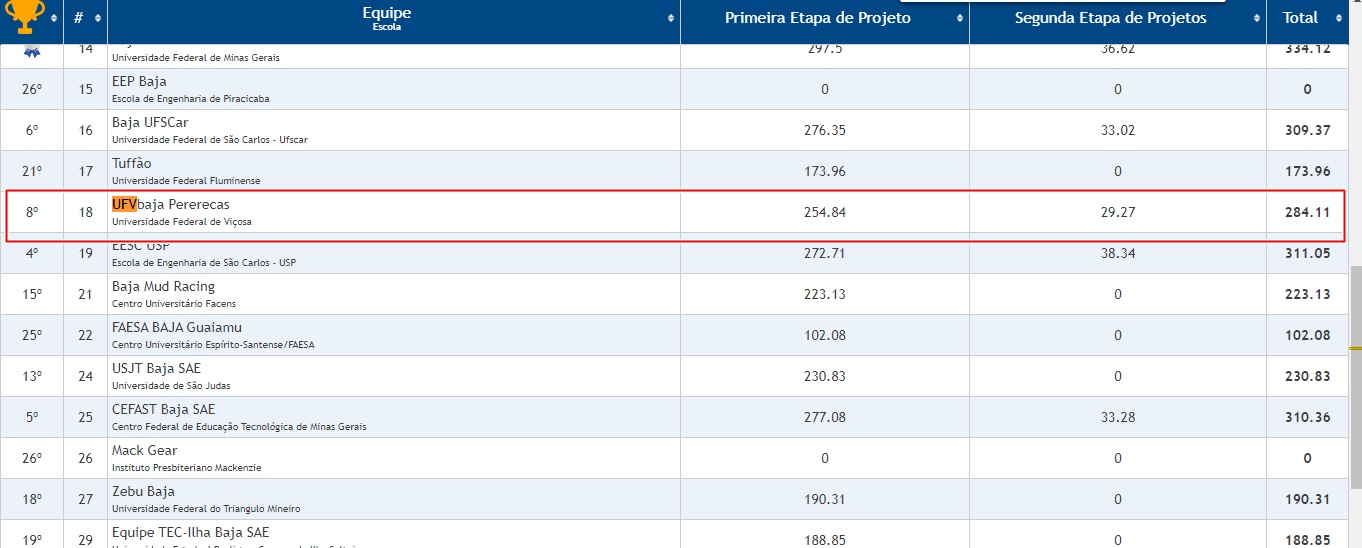Click the Zebu Baja team name
The width and height of the screenshot is (1362, 548).
(x=143, y=491)
